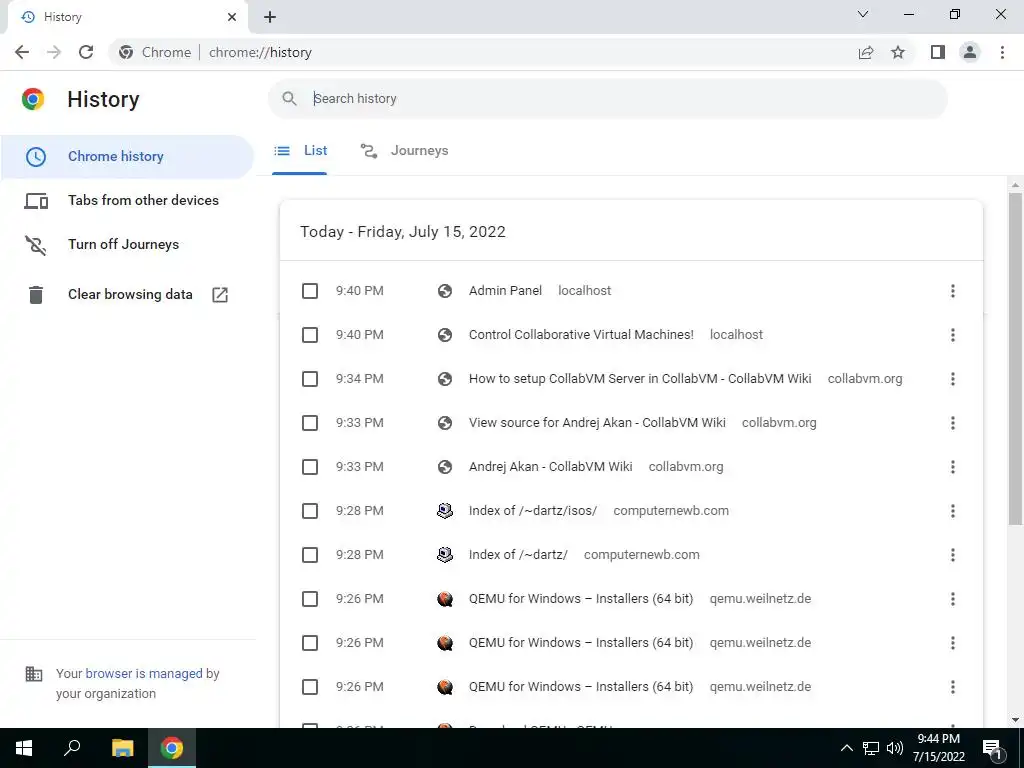The width and height of the screenshot is (1024, 768).
Task: Tick the Index of /~dartz/isos/ checkbox
Action: [x=310, y=511]
